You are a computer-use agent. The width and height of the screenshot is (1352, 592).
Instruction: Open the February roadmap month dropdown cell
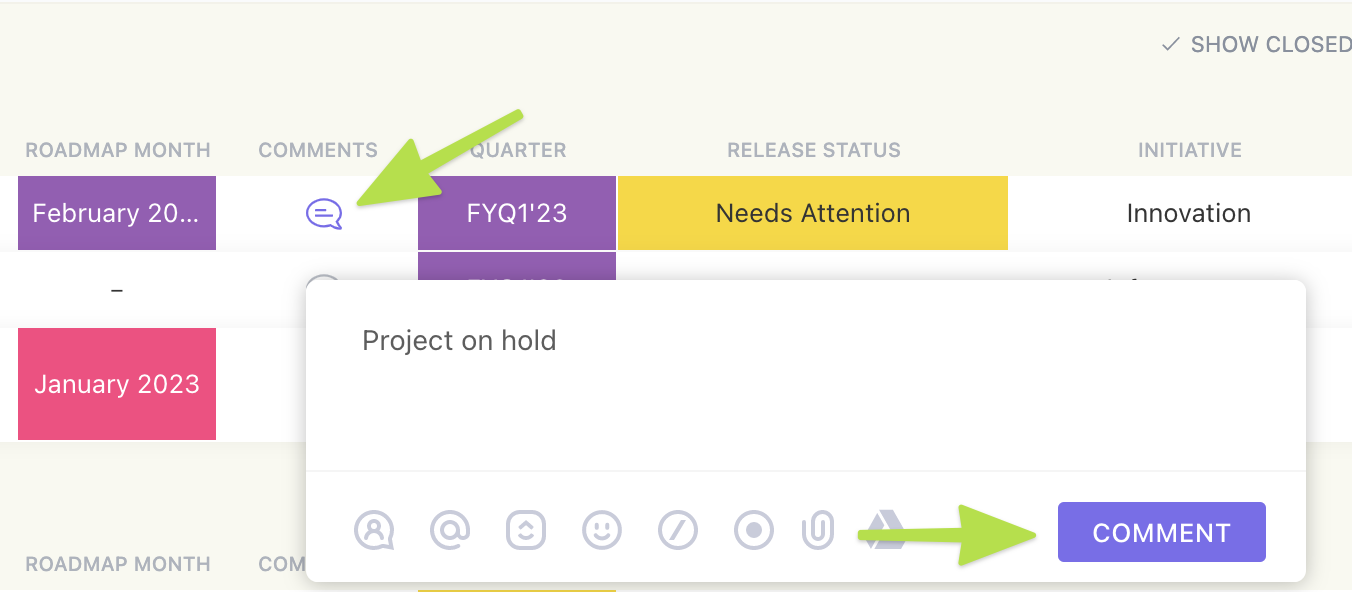[x=117, y=213]
